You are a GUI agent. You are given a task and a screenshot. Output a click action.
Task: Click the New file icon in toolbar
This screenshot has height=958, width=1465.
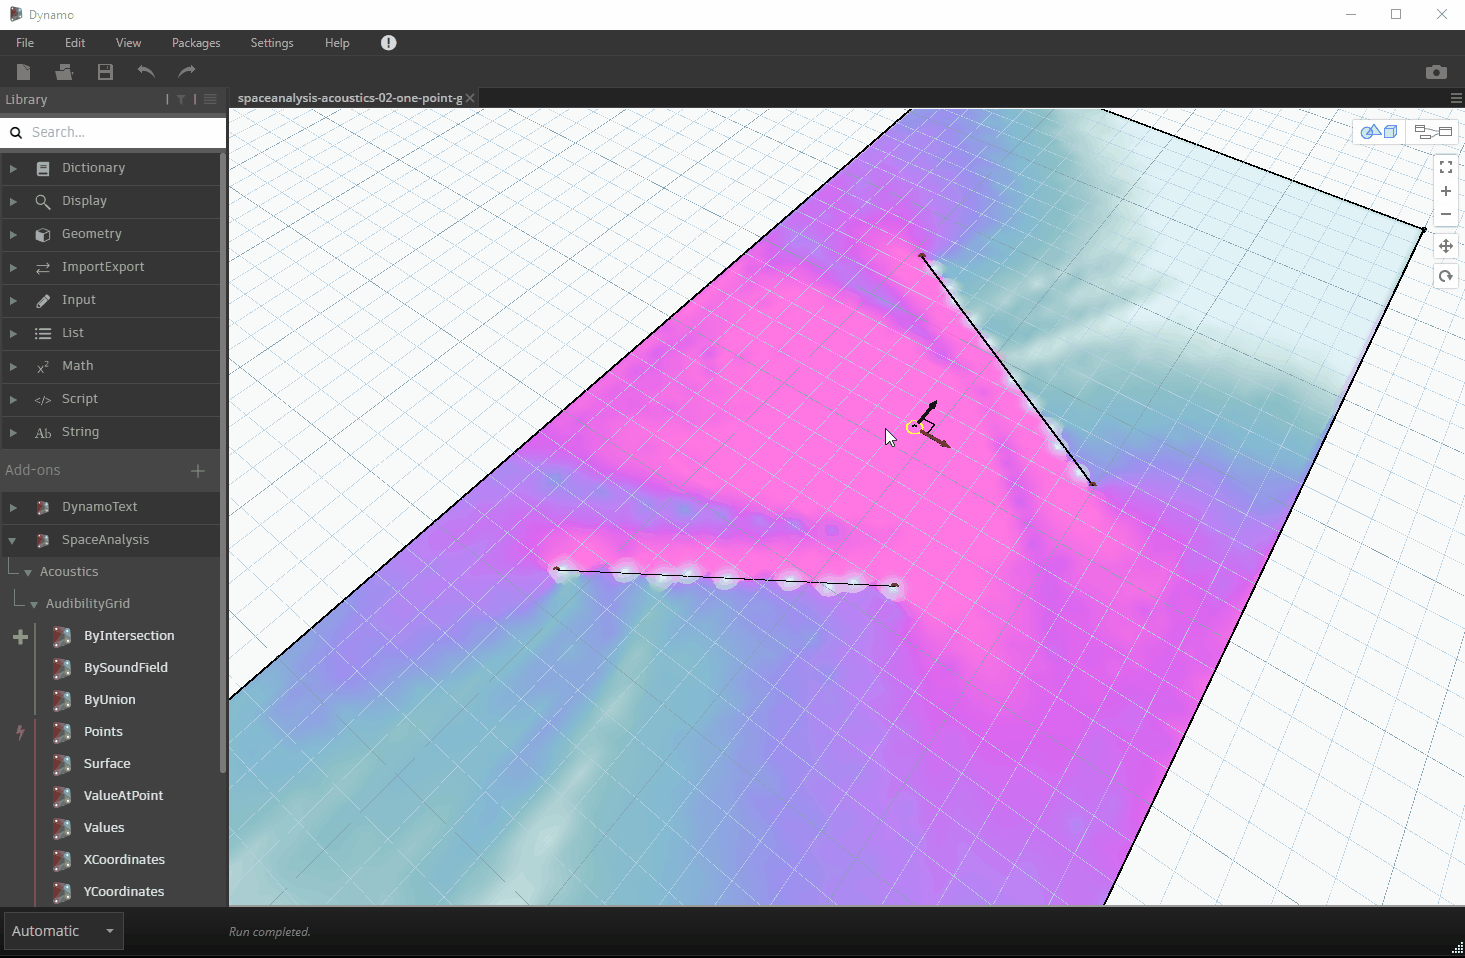[x=24, y=72]
